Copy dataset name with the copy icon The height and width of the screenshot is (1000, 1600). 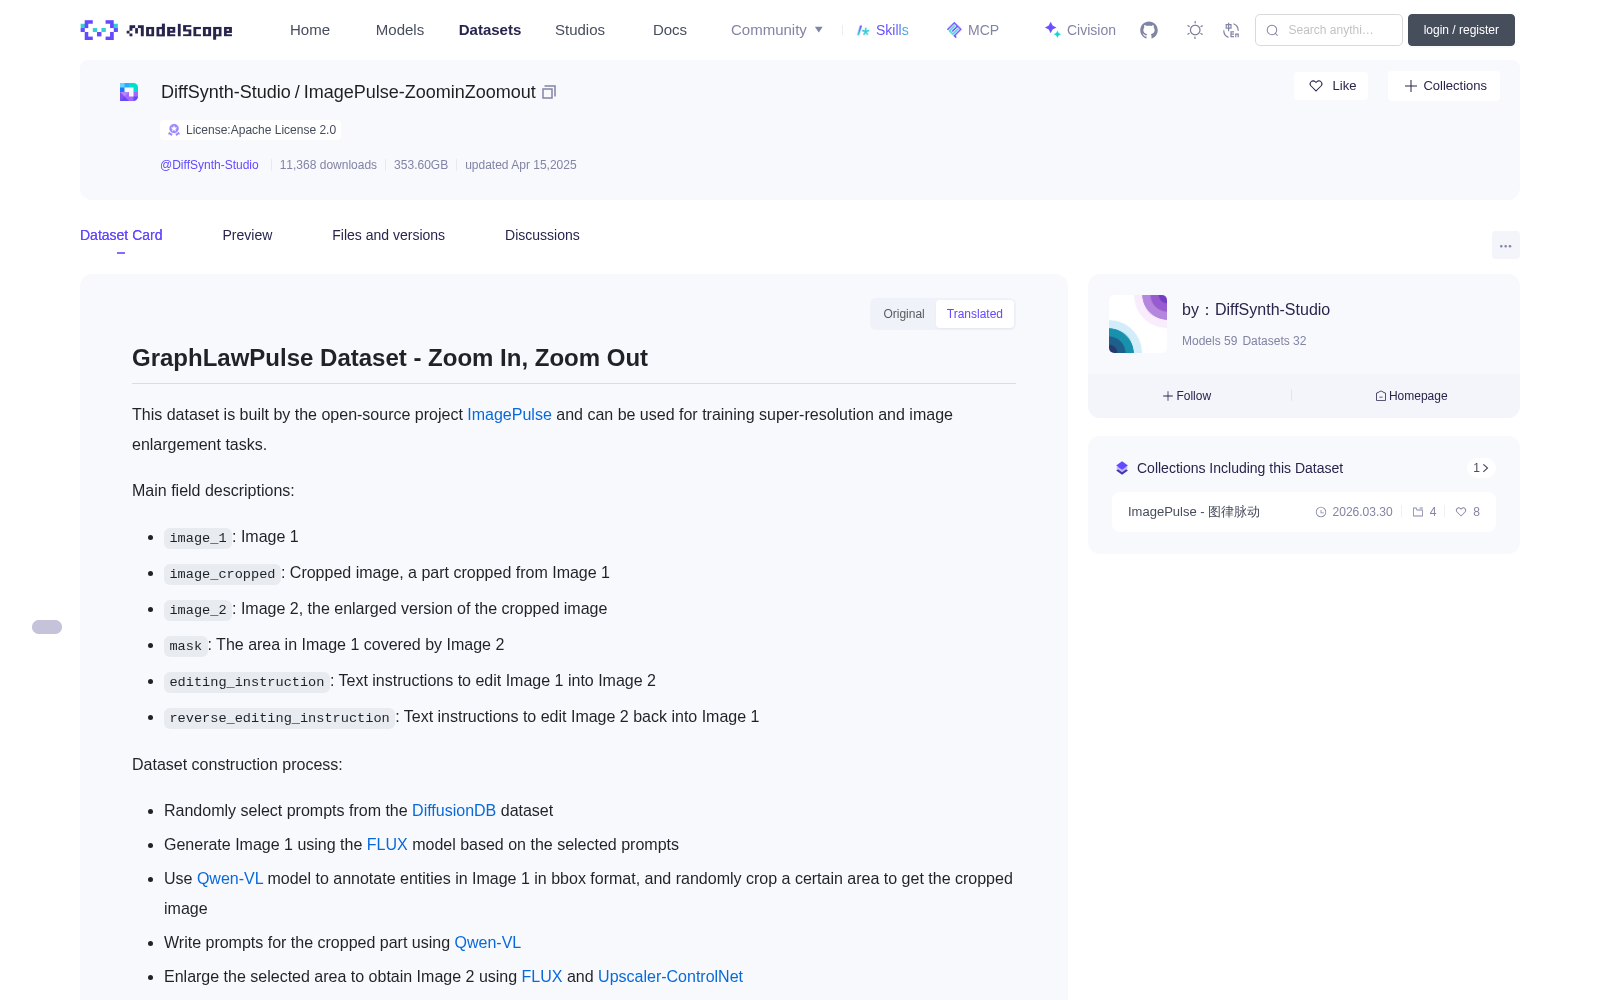[549, 92]
